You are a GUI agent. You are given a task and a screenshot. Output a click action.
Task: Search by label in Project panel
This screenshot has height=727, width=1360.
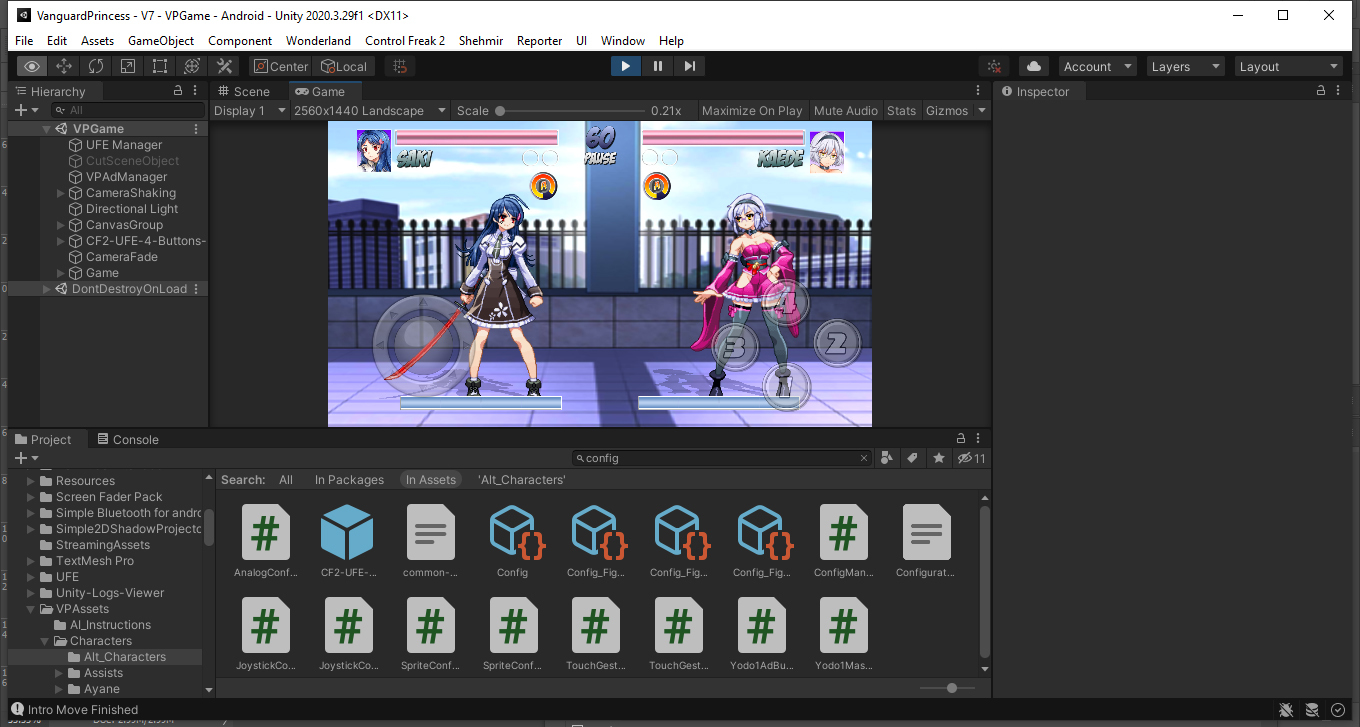[912, 458]
